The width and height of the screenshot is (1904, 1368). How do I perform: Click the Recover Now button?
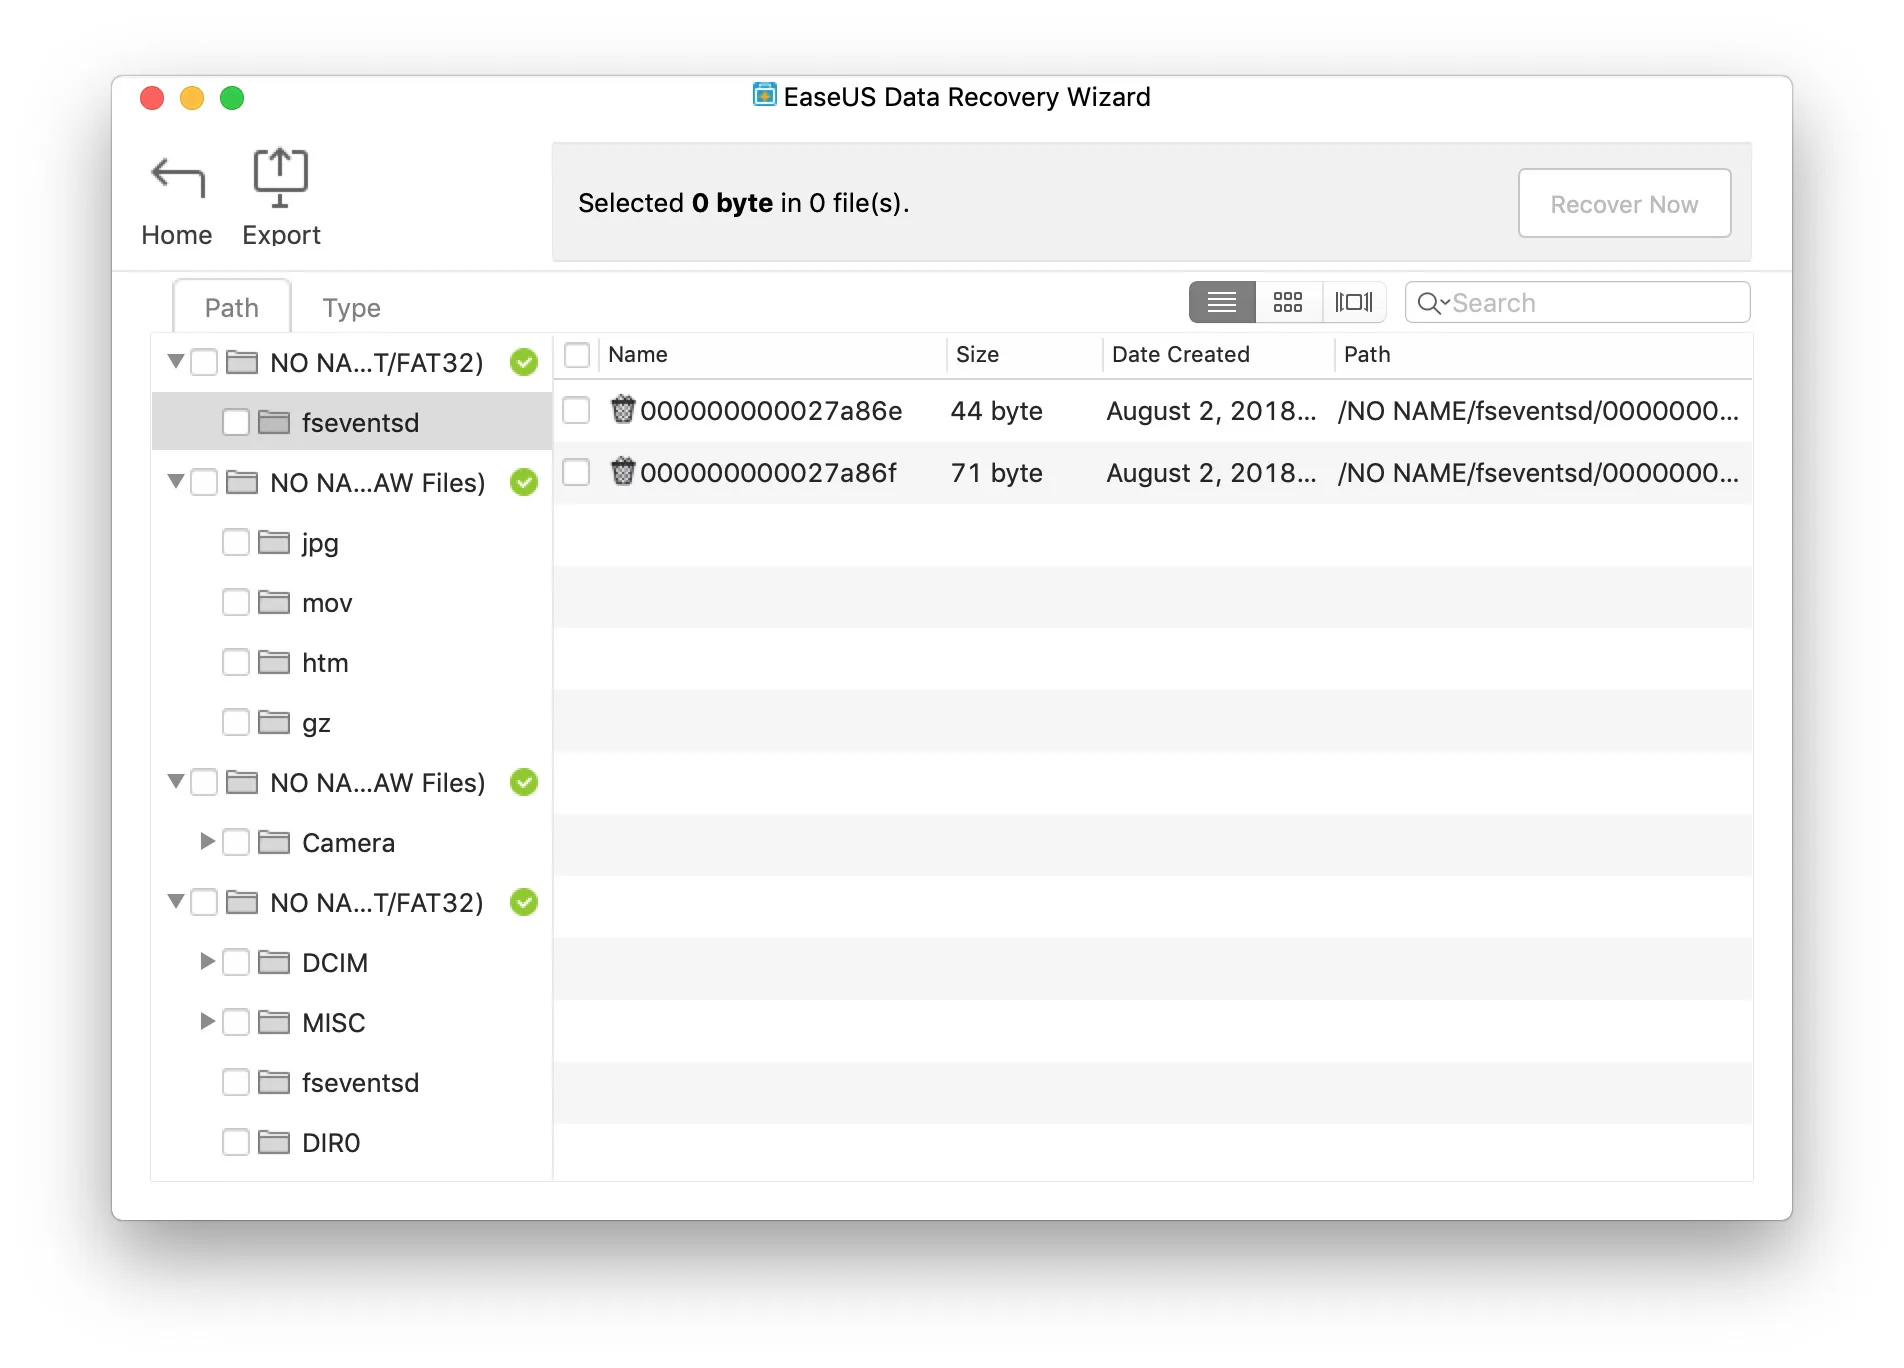(x=1624, y=204)
